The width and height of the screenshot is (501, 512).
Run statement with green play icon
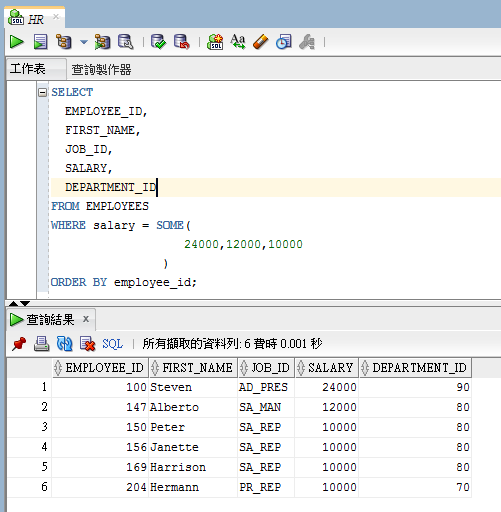17,42
